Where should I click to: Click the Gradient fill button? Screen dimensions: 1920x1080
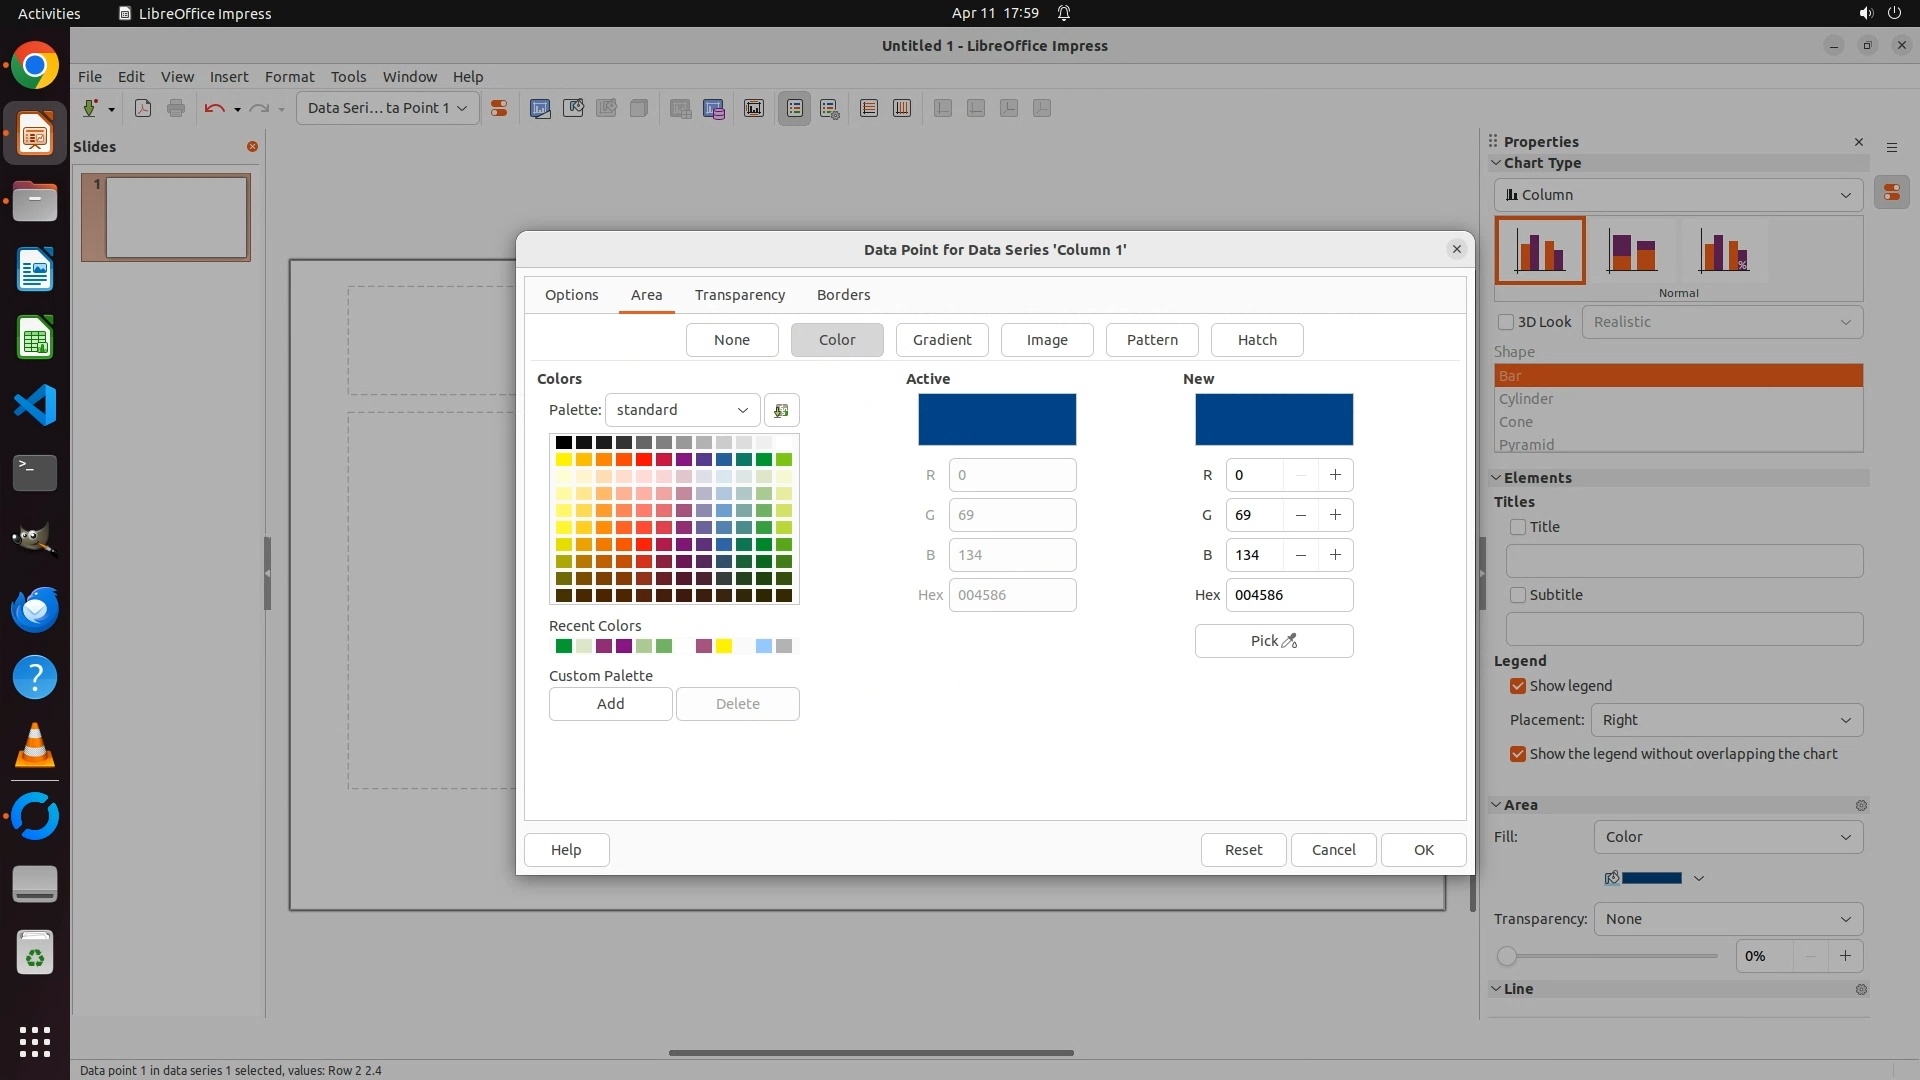click(x=942, y=340)
